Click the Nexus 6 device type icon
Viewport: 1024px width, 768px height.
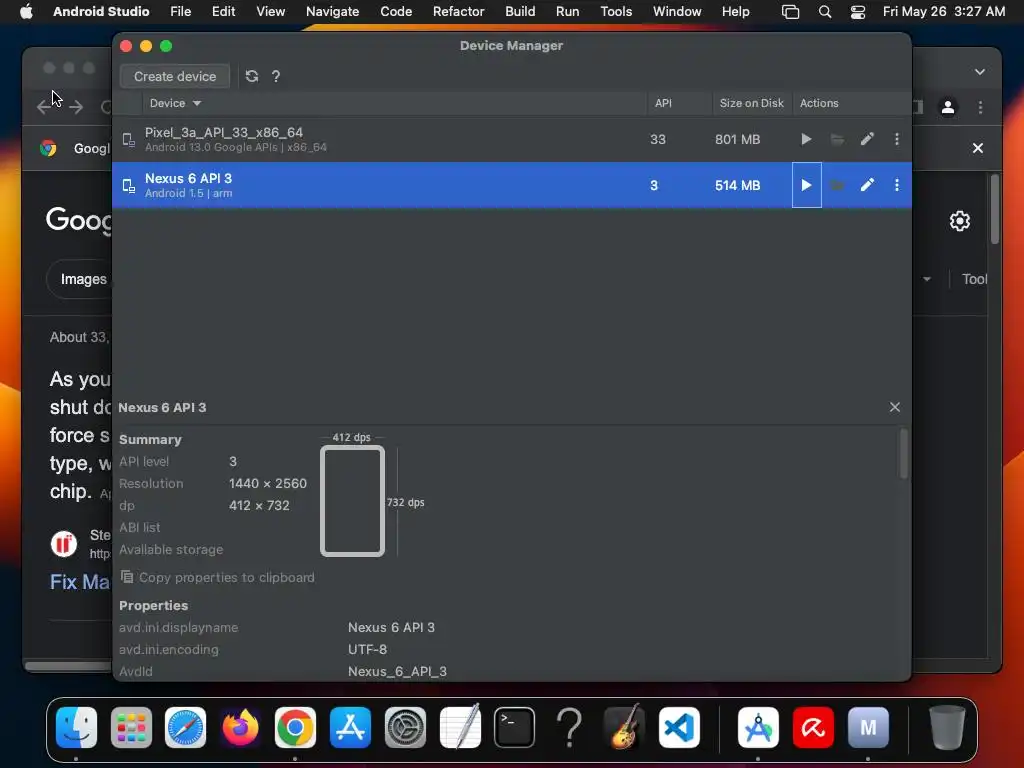coord(129,185)
